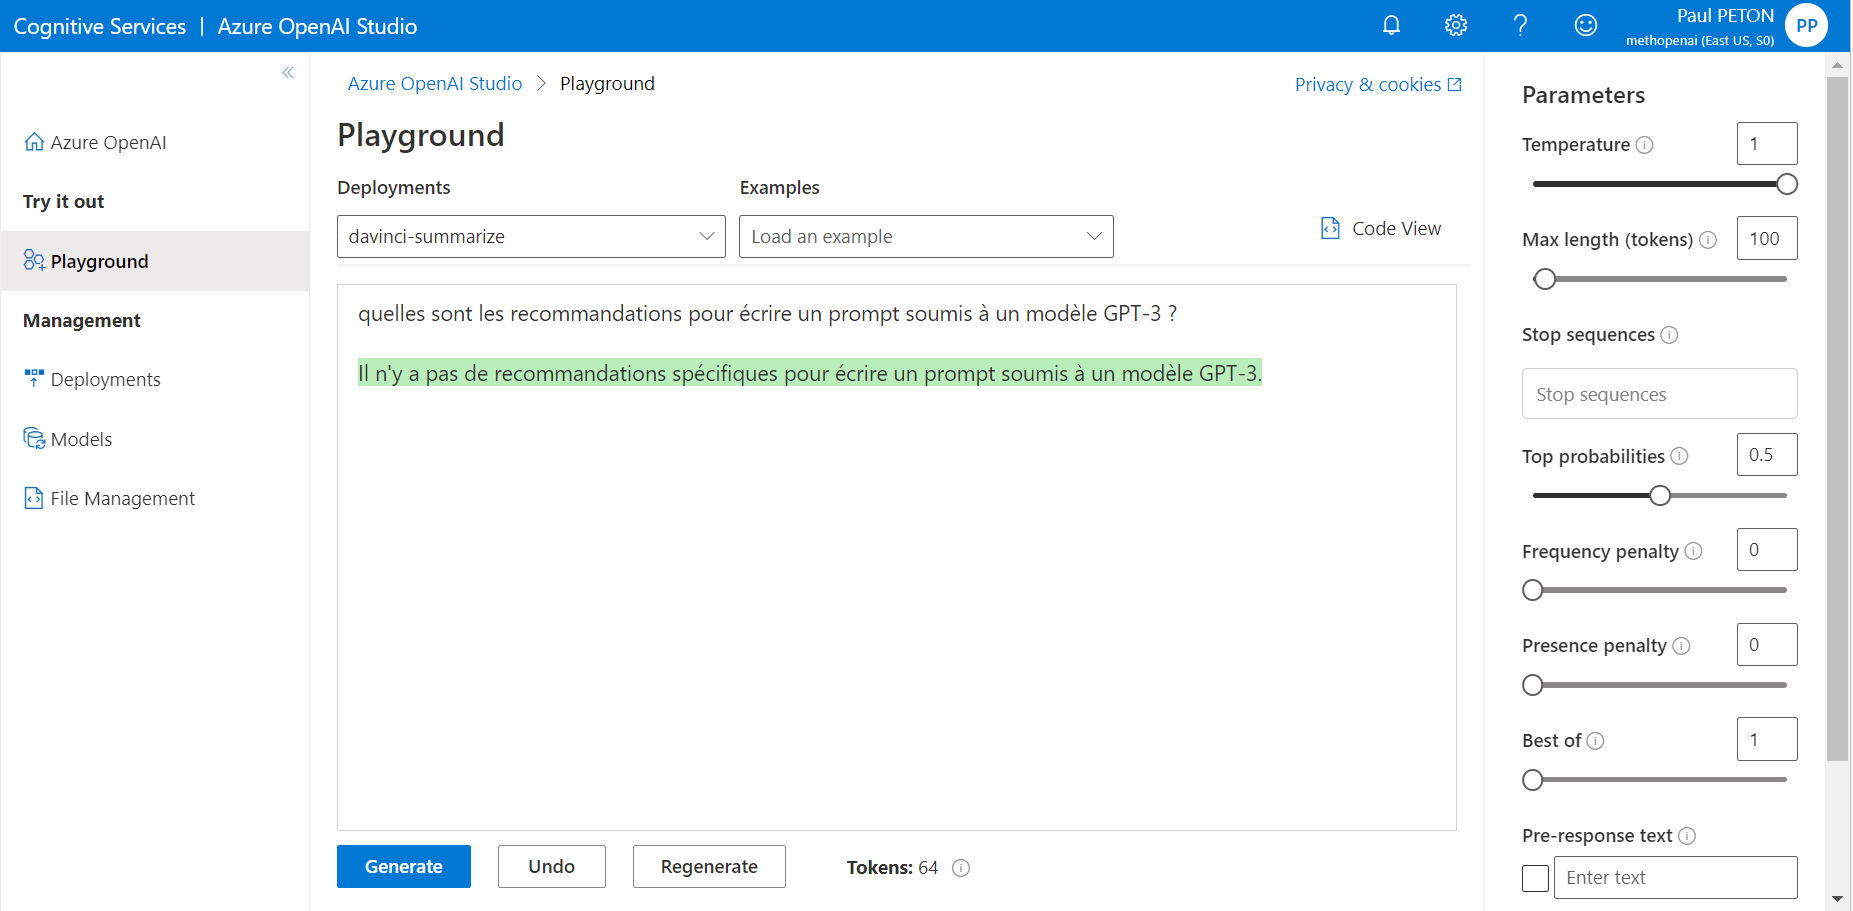1853x911 pixels.
Task: Click inside the Stop sequences field
Action: [1659, 393]
